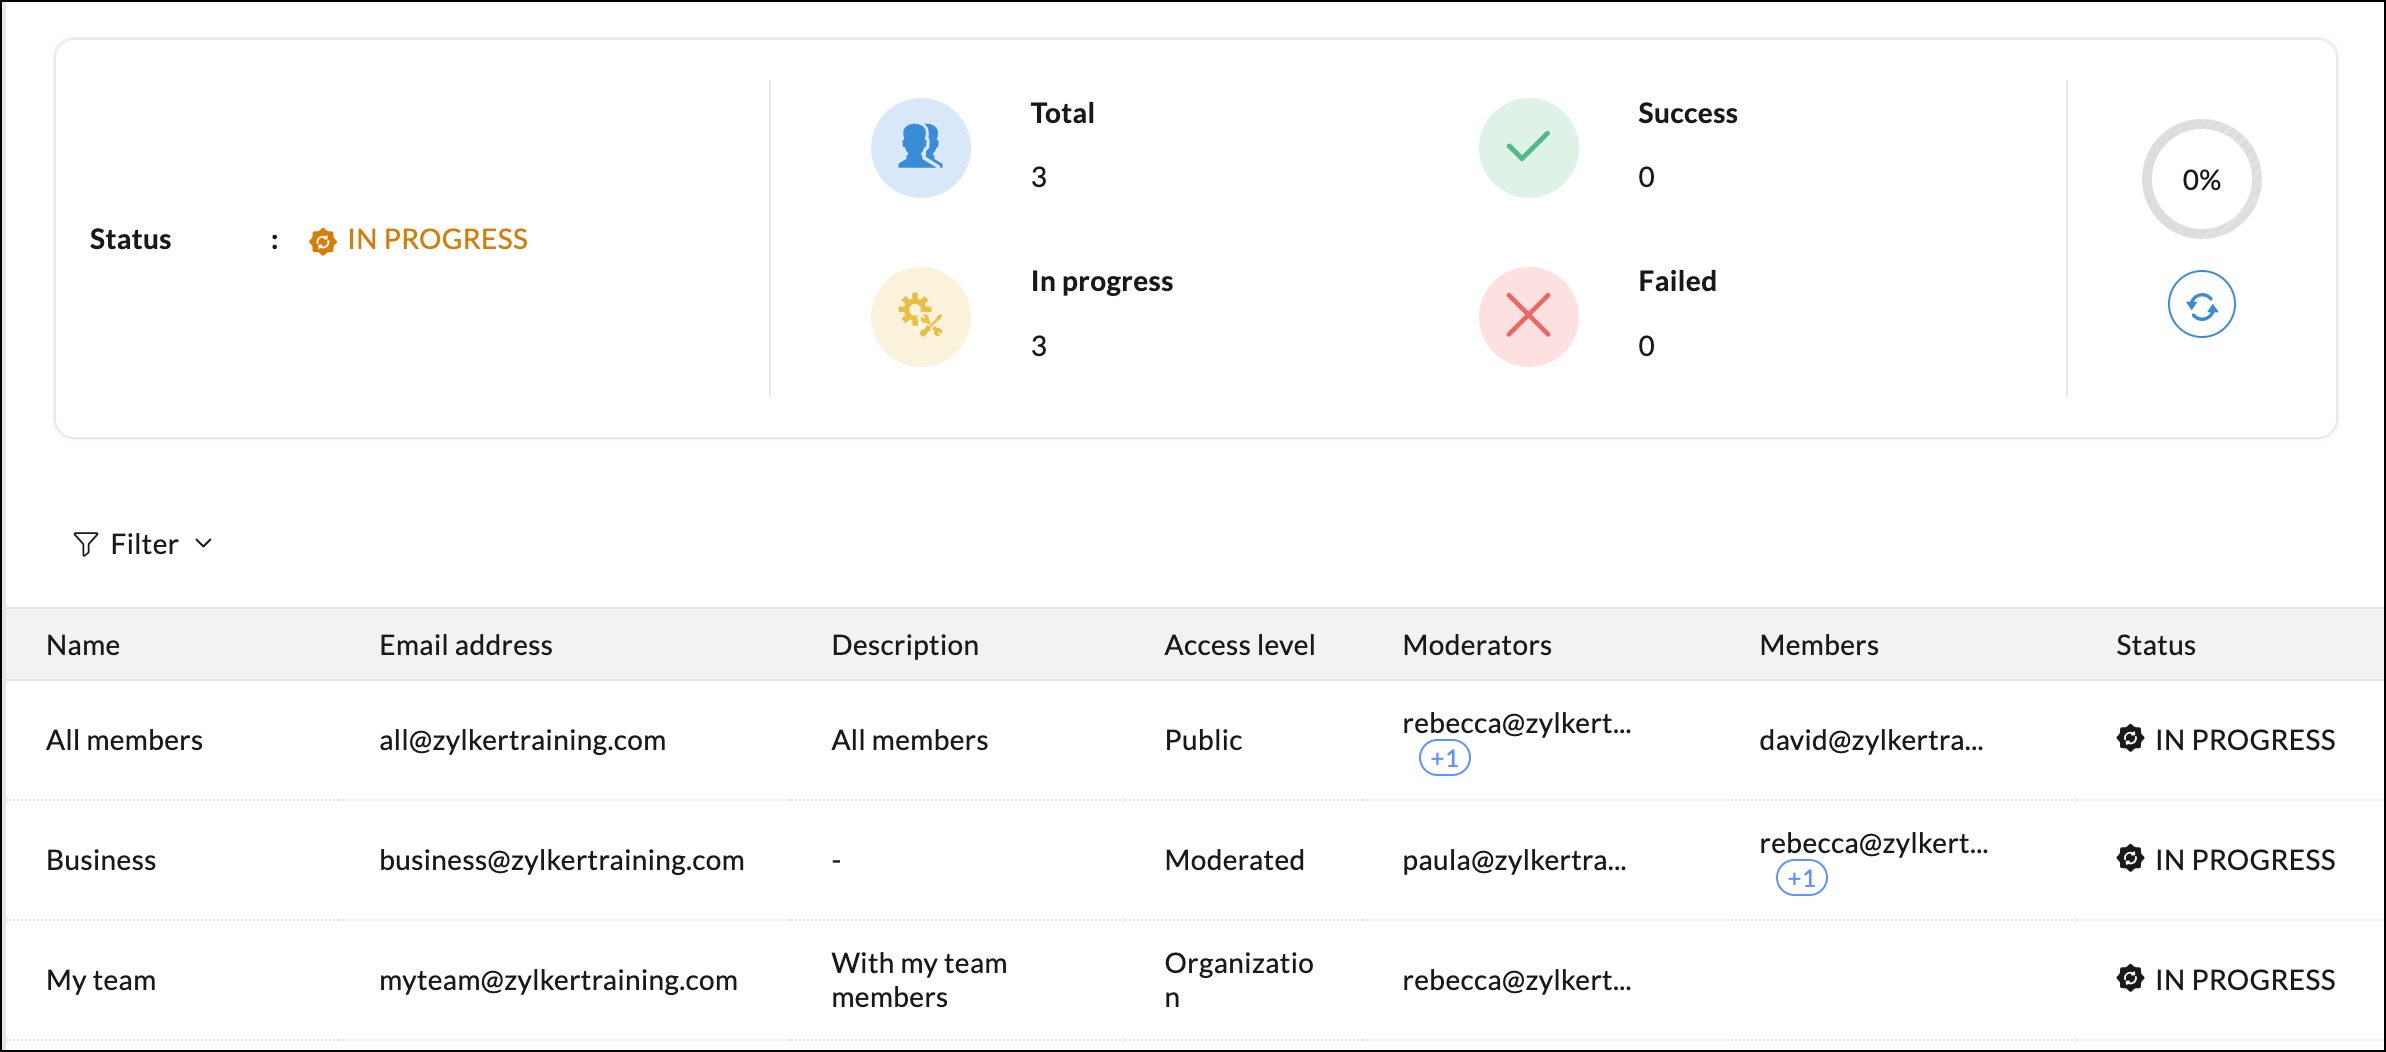Open the Filter dropdown chevron

[x=204, y=543]
